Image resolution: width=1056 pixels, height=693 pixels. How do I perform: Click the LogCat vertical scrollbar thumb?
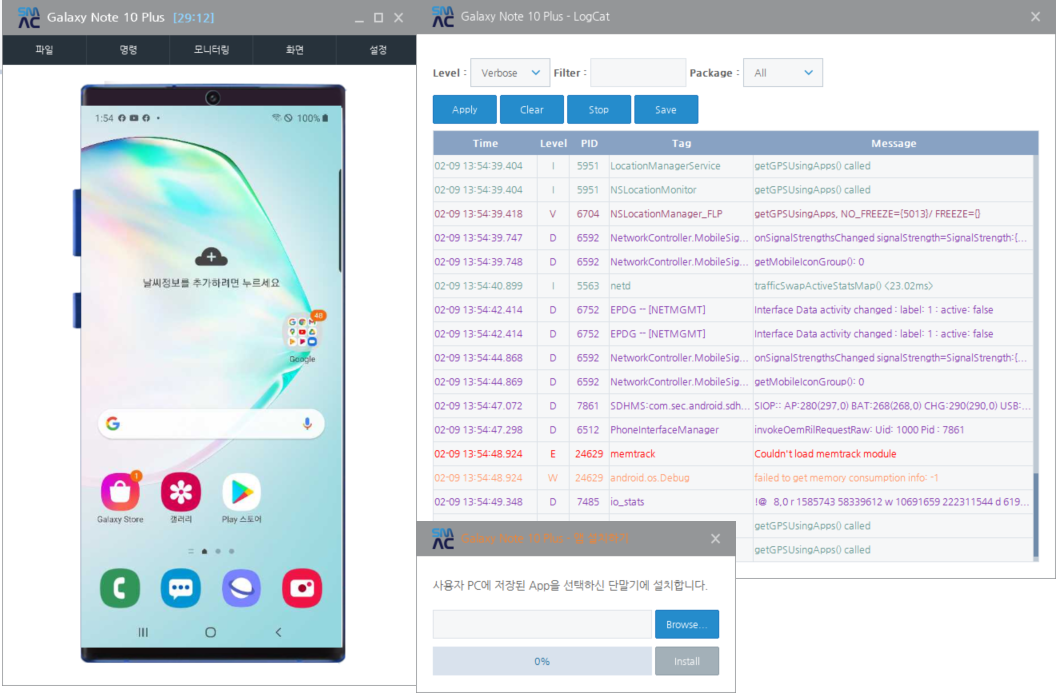(x=1036, y=515)
